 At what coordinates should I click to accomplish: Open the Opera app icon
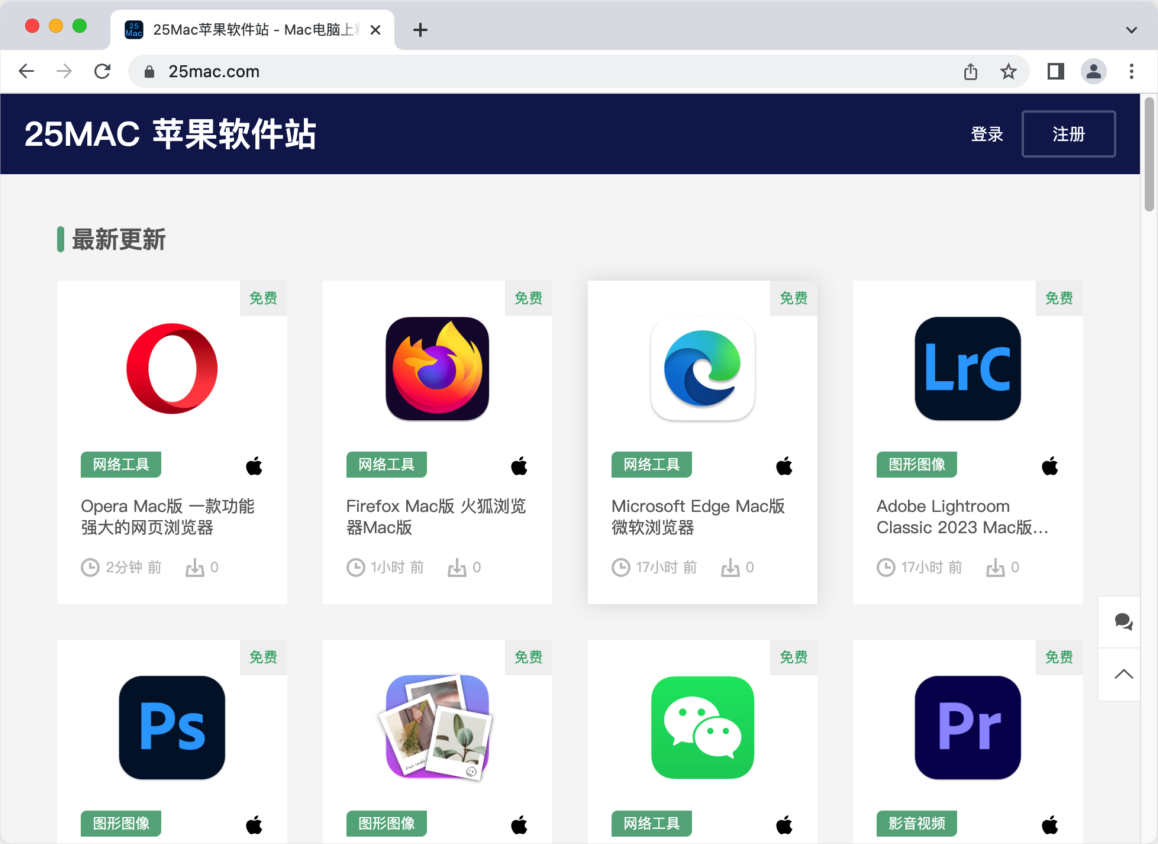click(x=172, y=368)
